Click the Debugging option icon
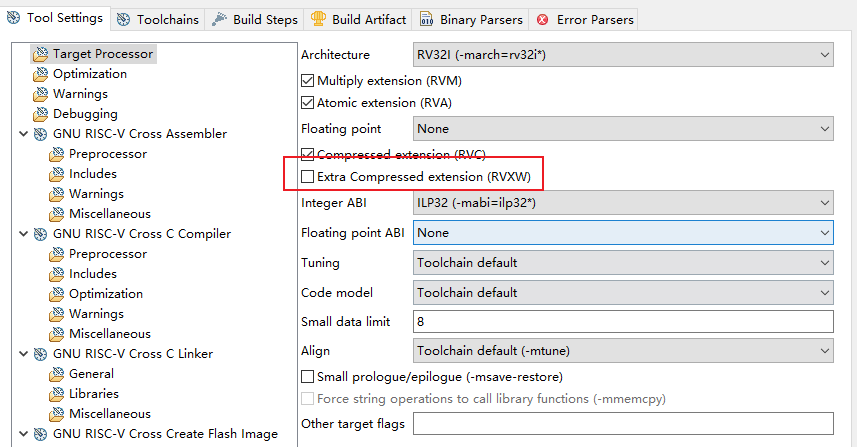 [x=40, y=114]
